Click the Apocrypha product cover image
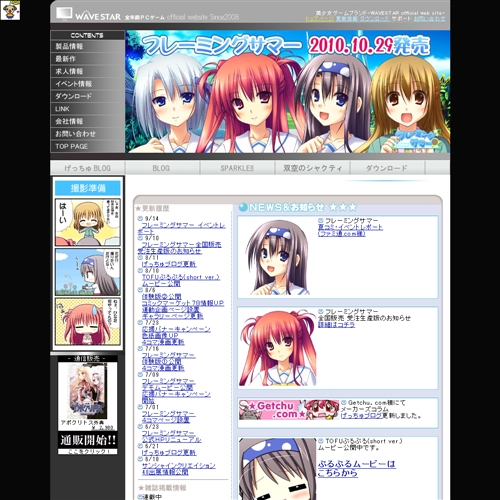This screenshot has width=500, height=500. (87, 391)
